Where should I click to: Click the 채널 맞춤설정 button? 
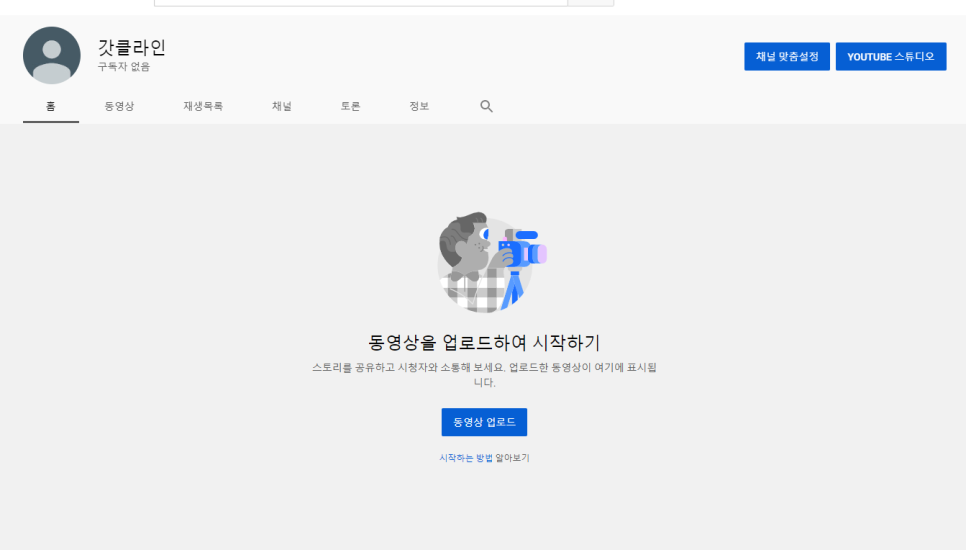point(786,57)
